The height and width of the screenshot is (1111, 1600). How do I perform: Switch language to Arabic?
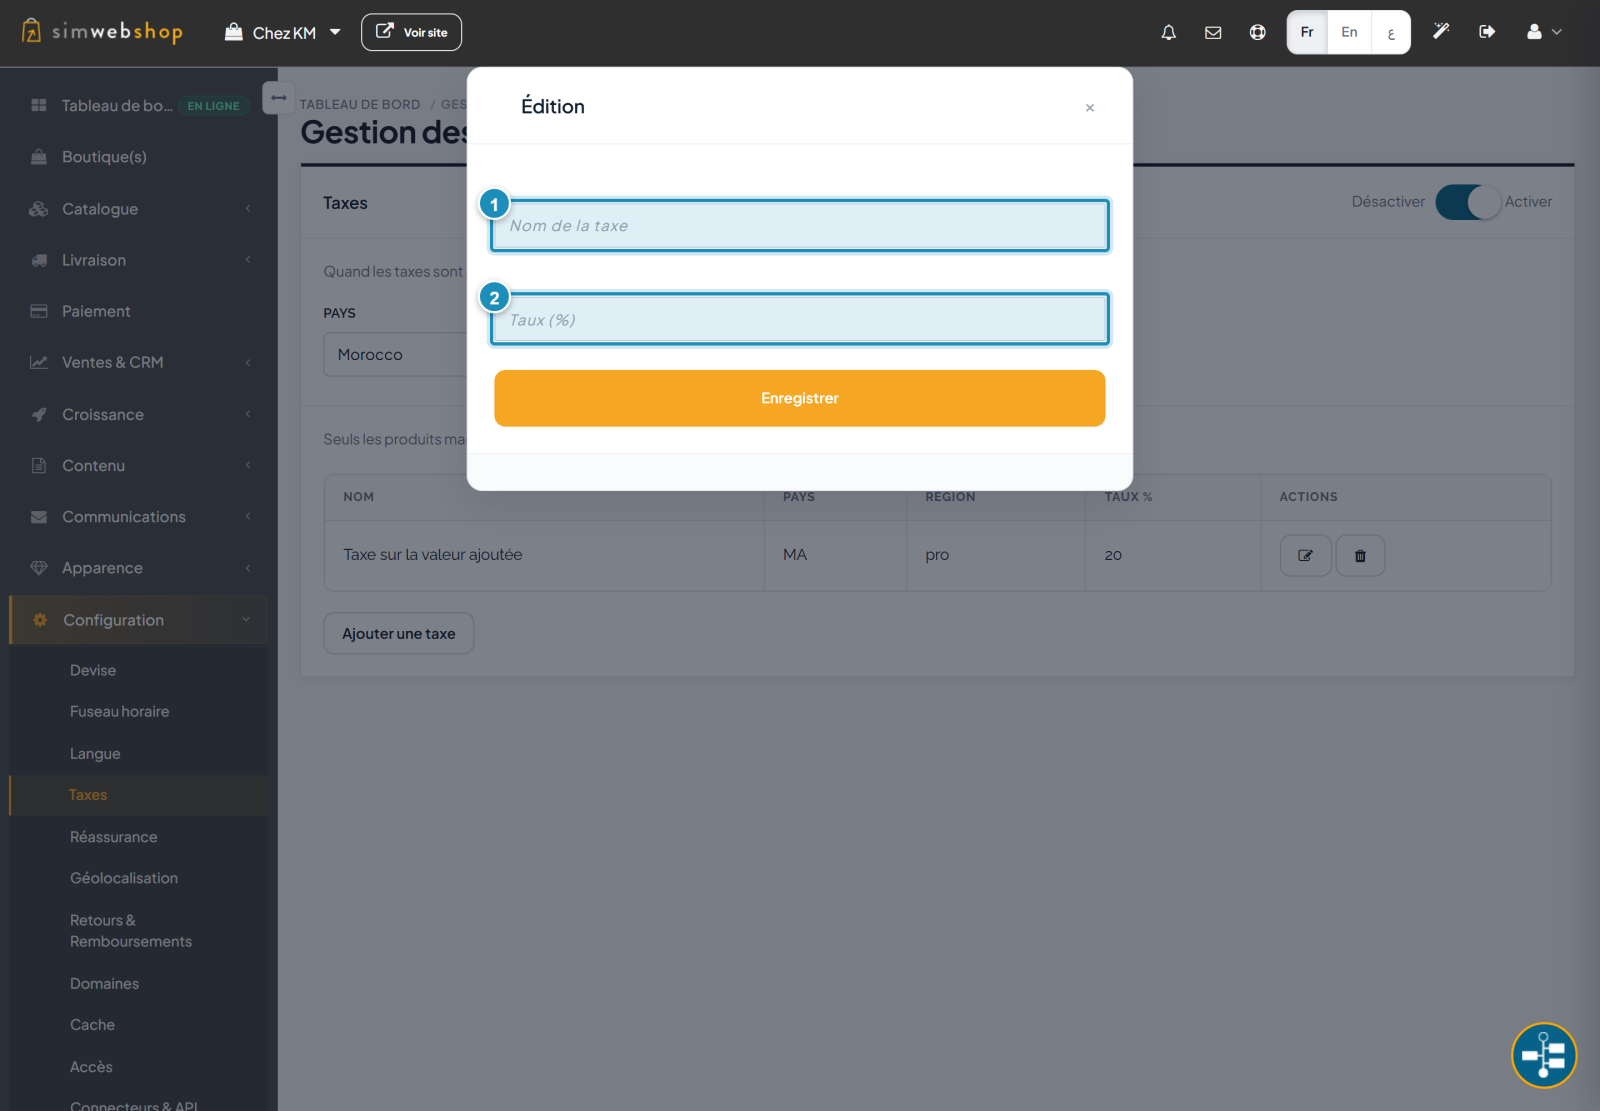point(1391,32)
